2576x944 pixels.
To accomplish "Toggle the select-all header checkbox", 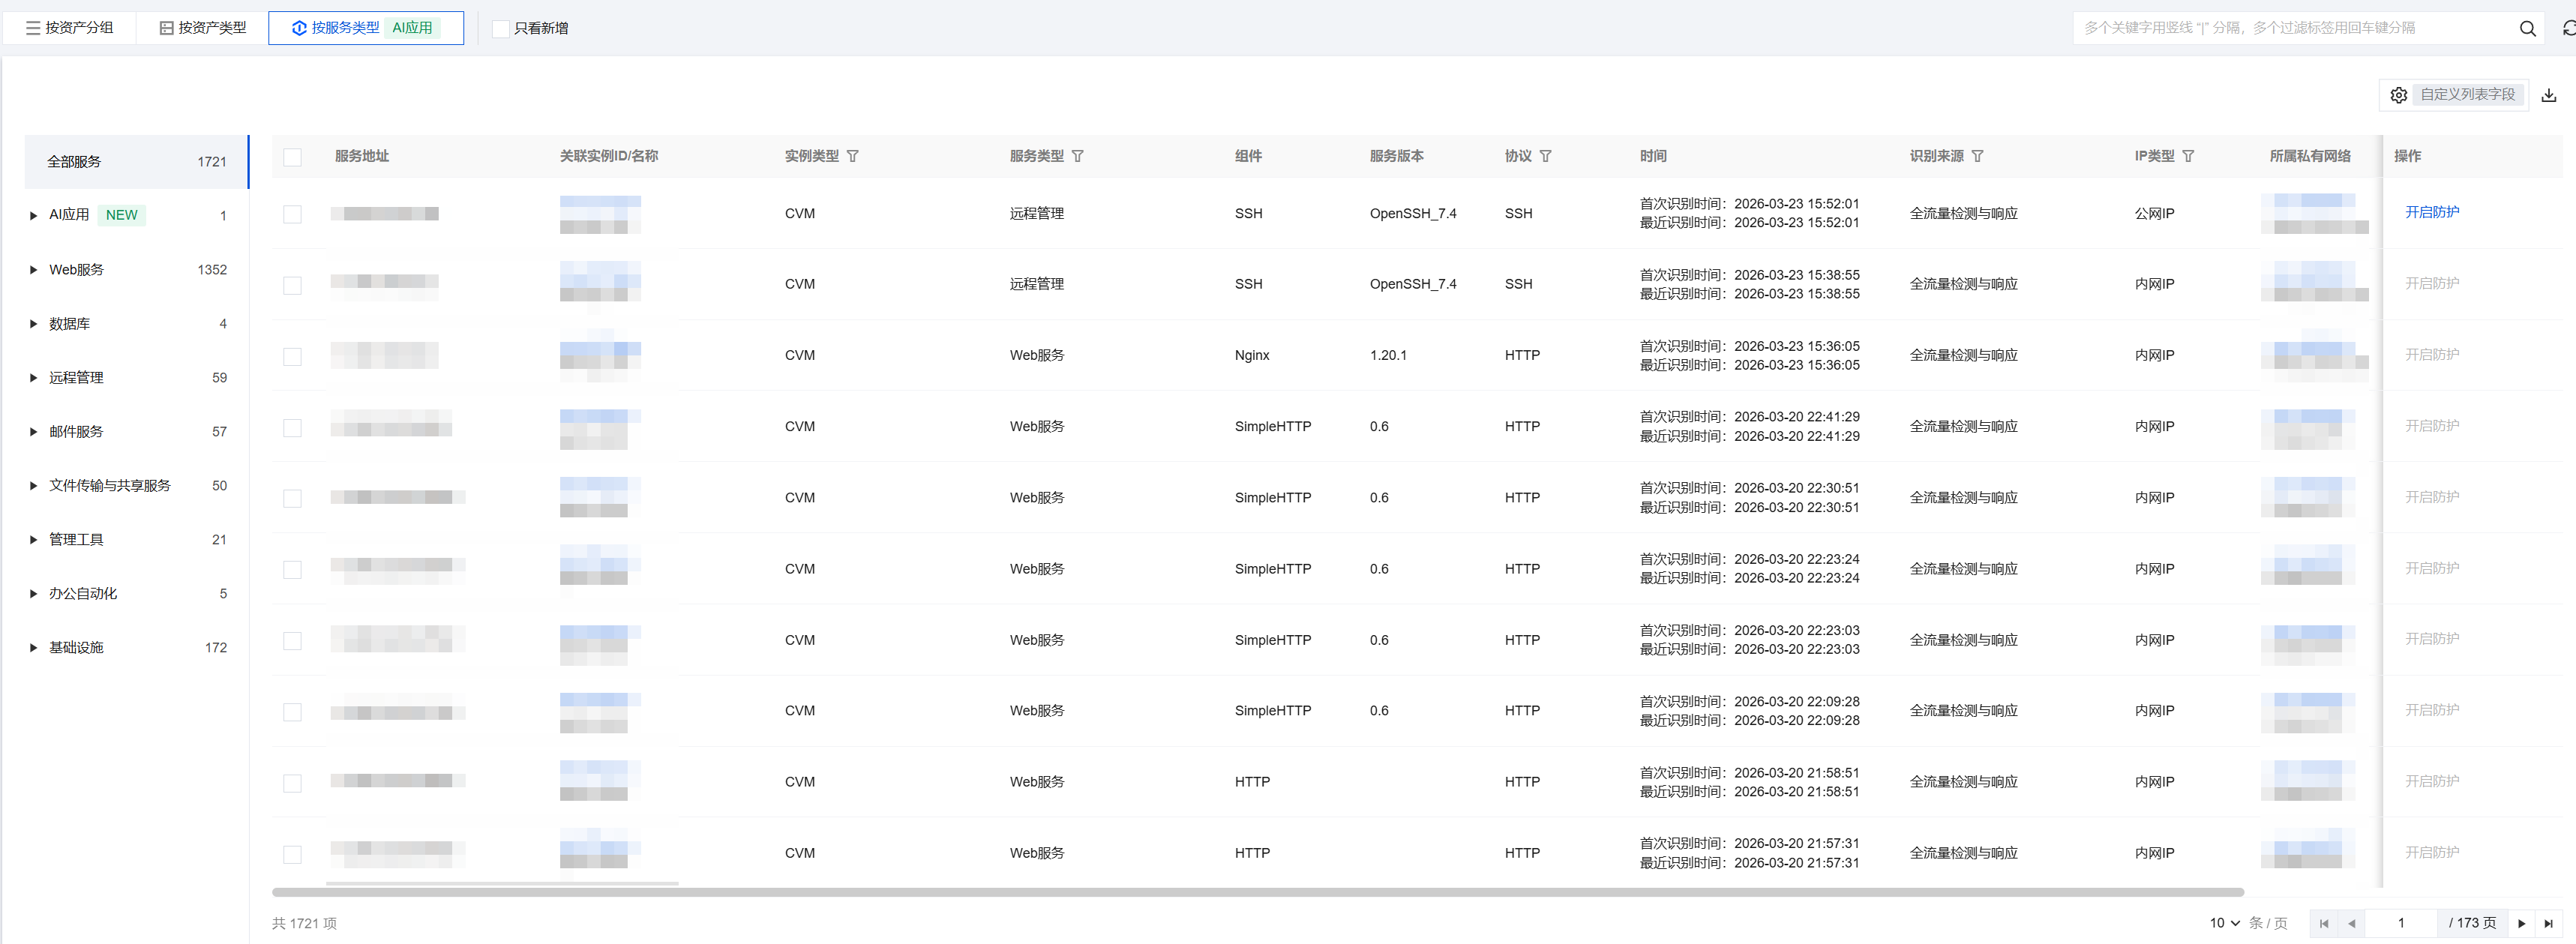I will coord(292,157).
